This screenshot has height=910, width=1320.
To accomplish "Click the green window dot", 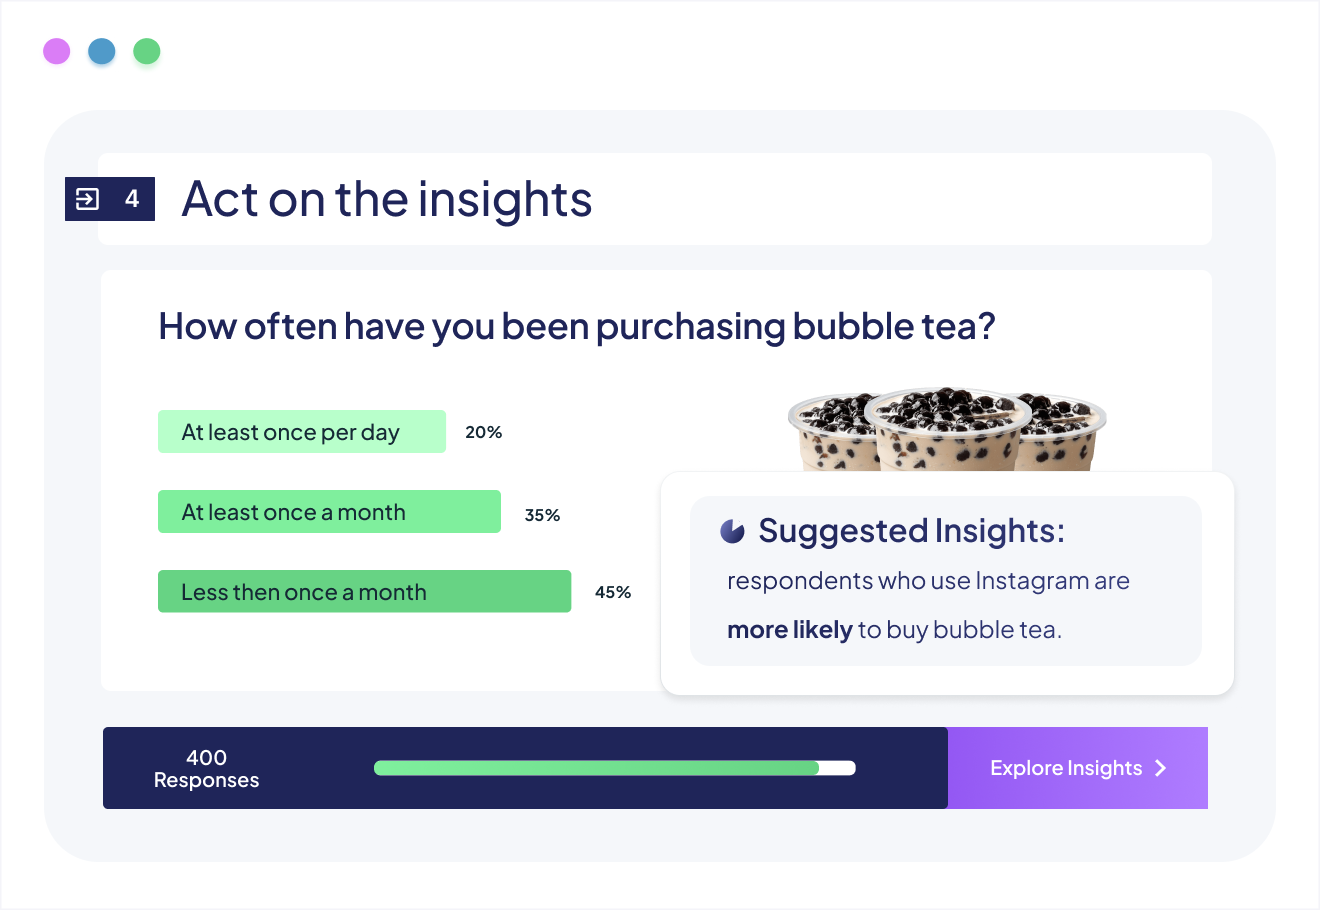I will (147, 51).
